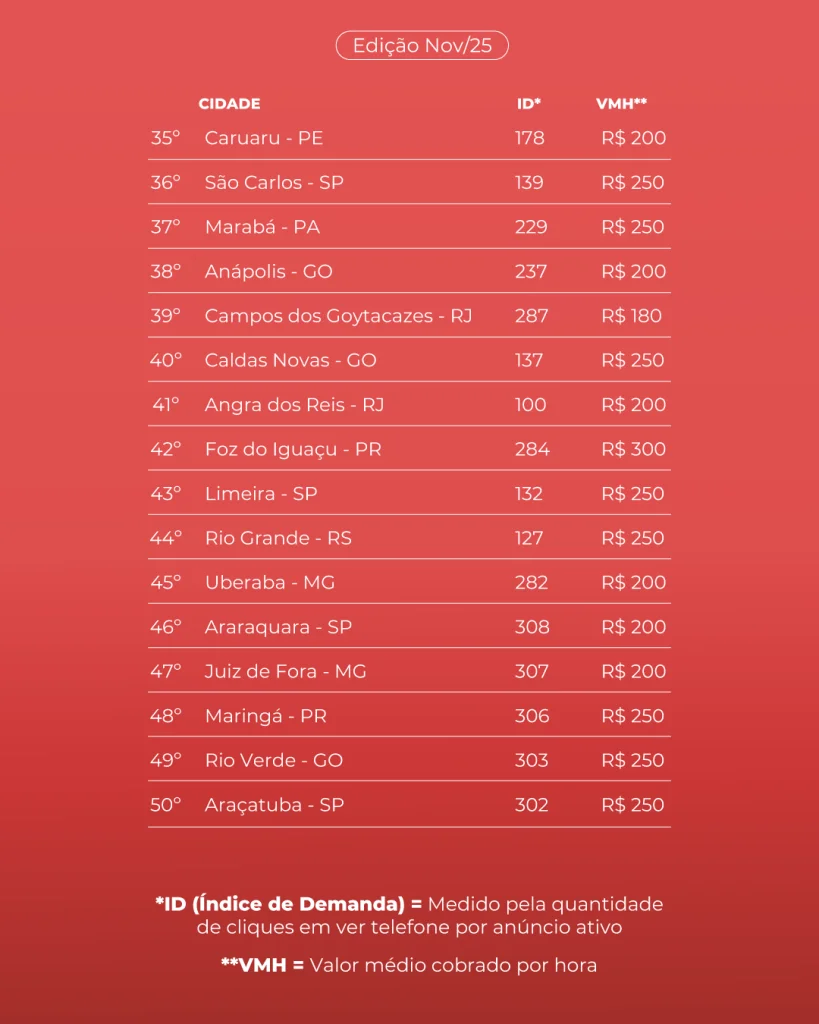The width and height of the screenshot is (819, 1024).
Task: Click the ID (Índice de Demanda) footnote
Action: click(409, 915)
